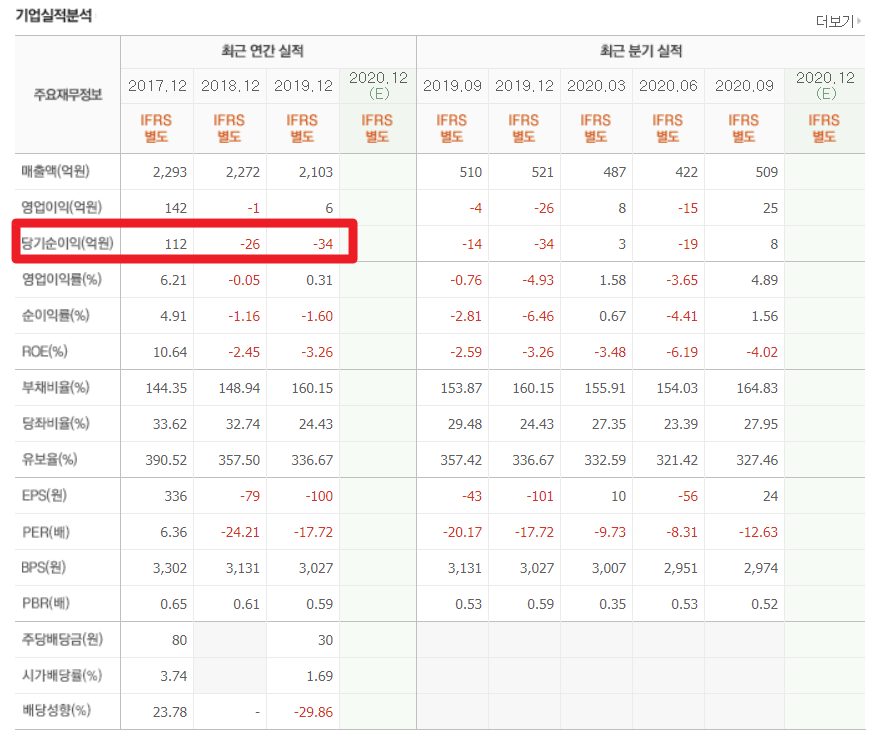Click the 2020.06 quarterly column header

(669, 86)
